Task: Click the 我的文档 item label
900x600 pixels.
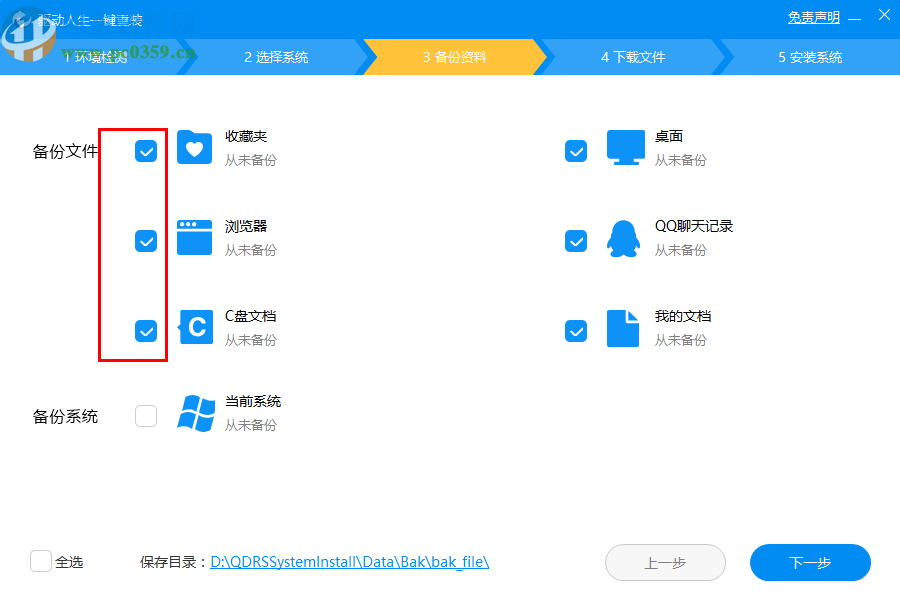Action: [683, 316]
